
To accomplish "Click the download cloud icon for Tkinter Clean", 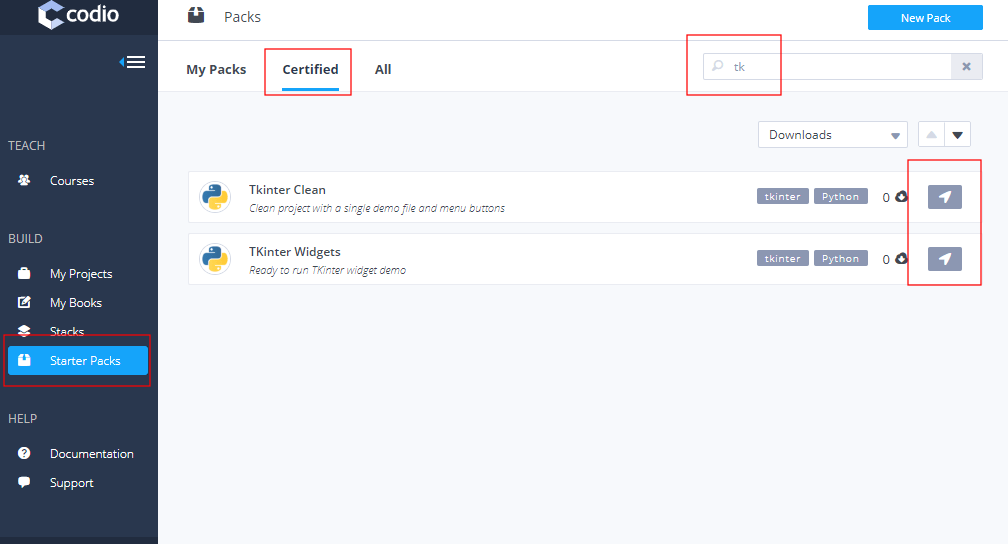I will [x=901, y=197].
